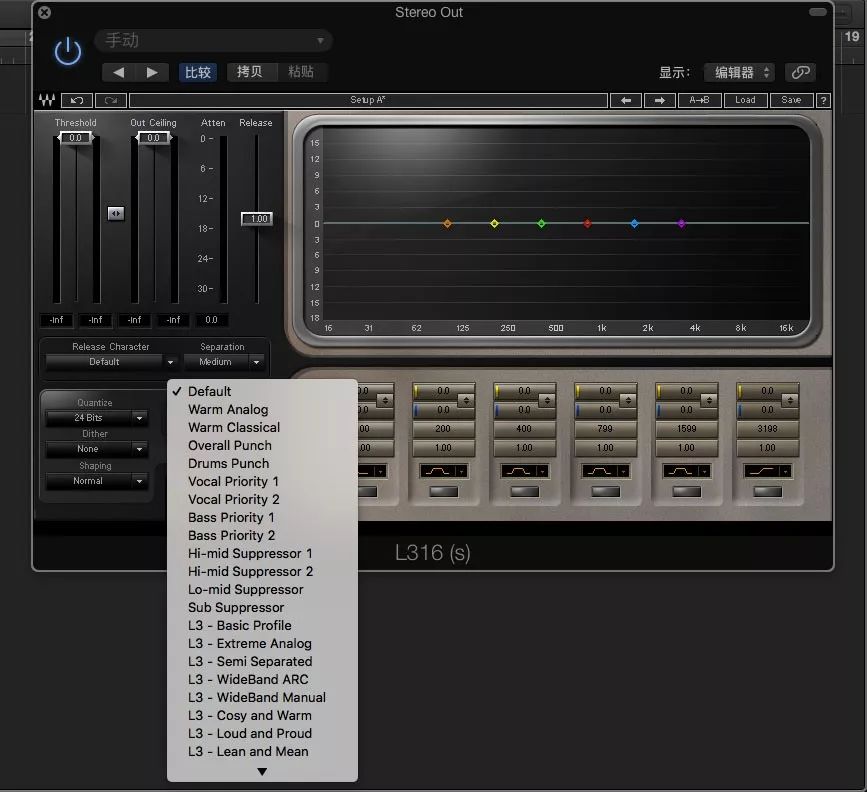Screen dimensions: 867x792
Task: Select Bass Priority 2 menu entry
Action: click(262, 535)
